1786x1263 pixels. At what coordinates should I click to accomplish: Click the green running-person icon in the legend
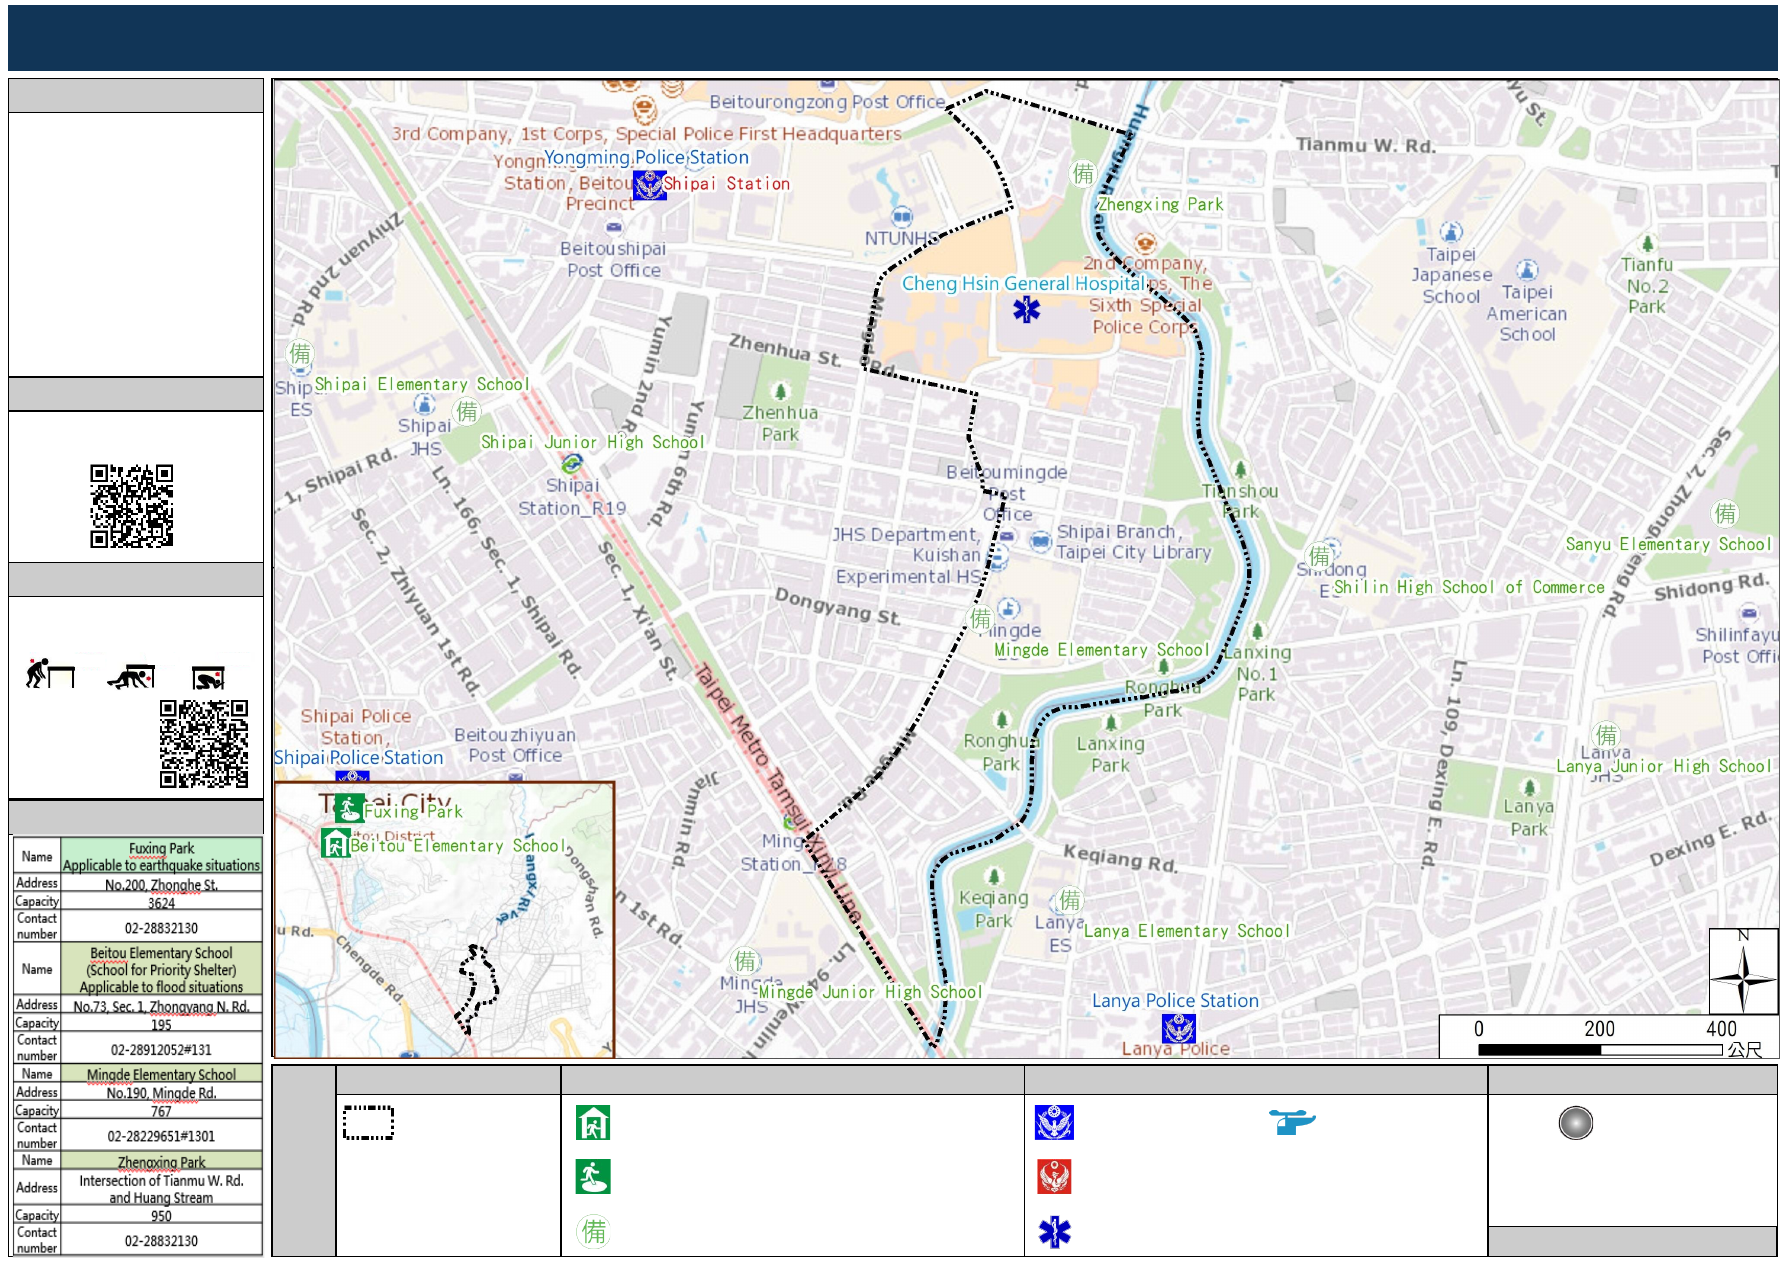pos(593,1177)
